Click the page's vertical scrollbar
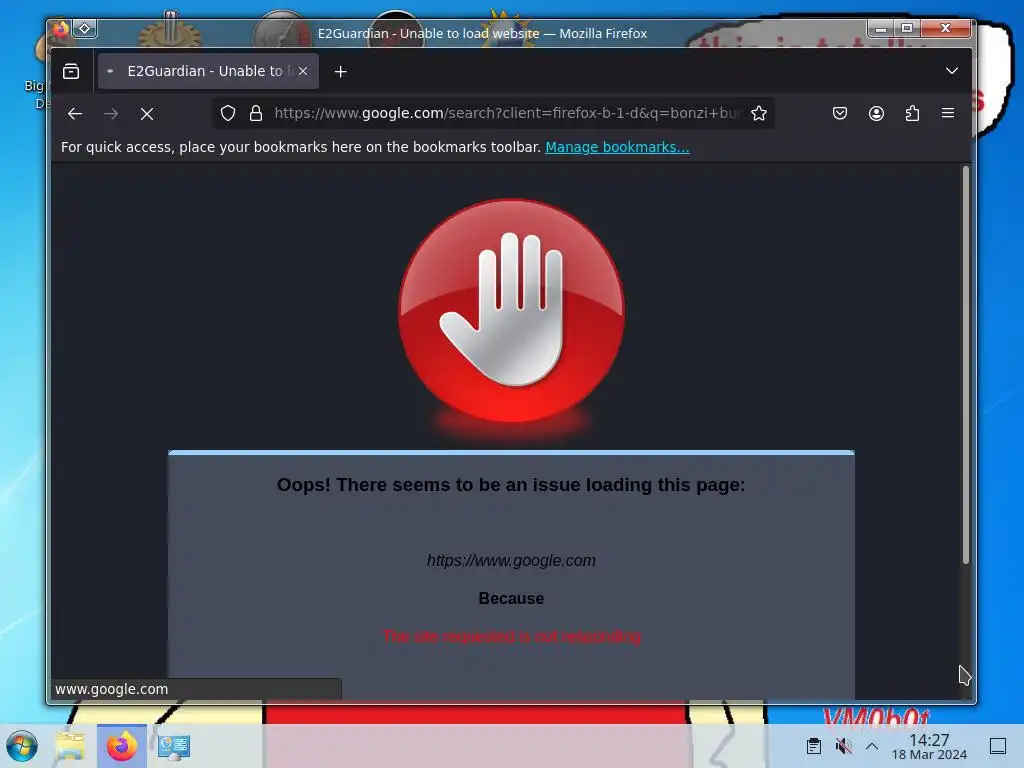 pyautogui.click(x=966, y=364)
